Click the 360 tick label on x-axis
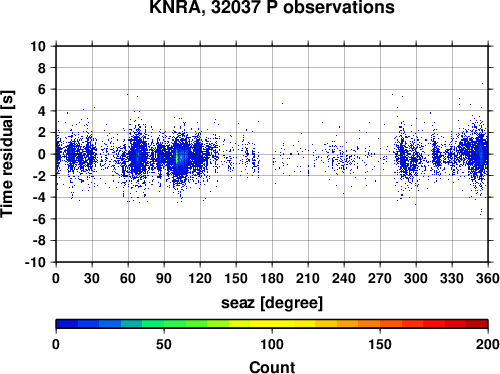This screenshot has height=374, width=500. pos(488,278)
